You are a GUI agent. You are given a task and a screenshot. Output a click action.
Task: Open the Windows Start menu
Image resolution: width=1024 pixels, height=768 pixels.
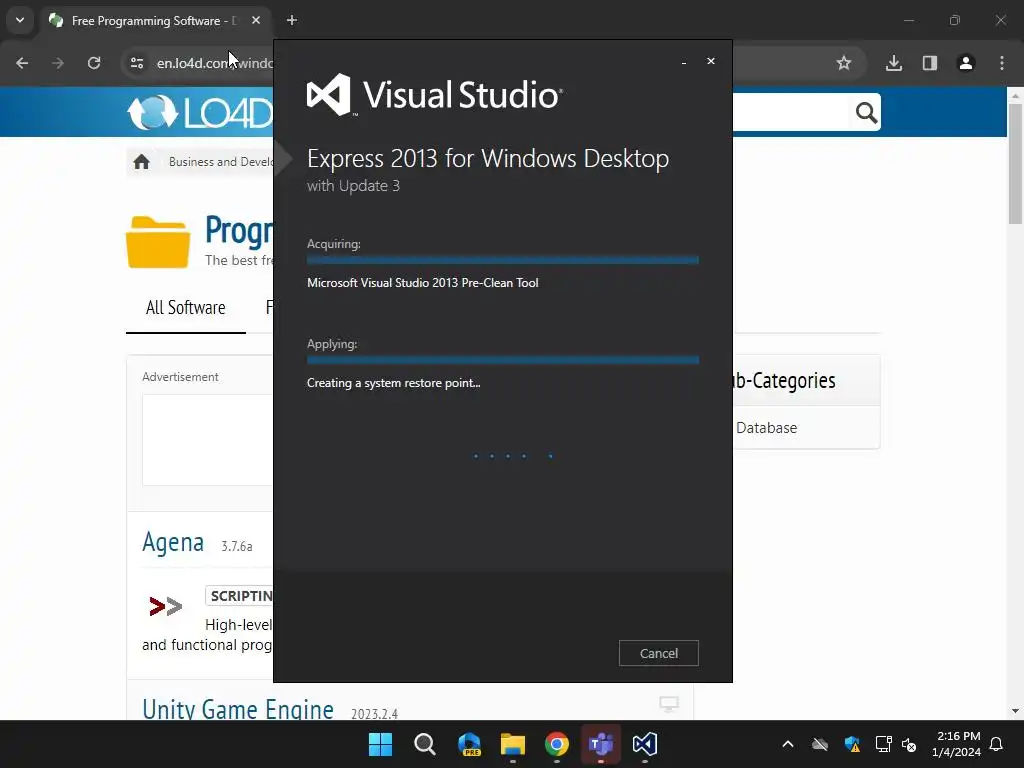[x=380, y=744]
